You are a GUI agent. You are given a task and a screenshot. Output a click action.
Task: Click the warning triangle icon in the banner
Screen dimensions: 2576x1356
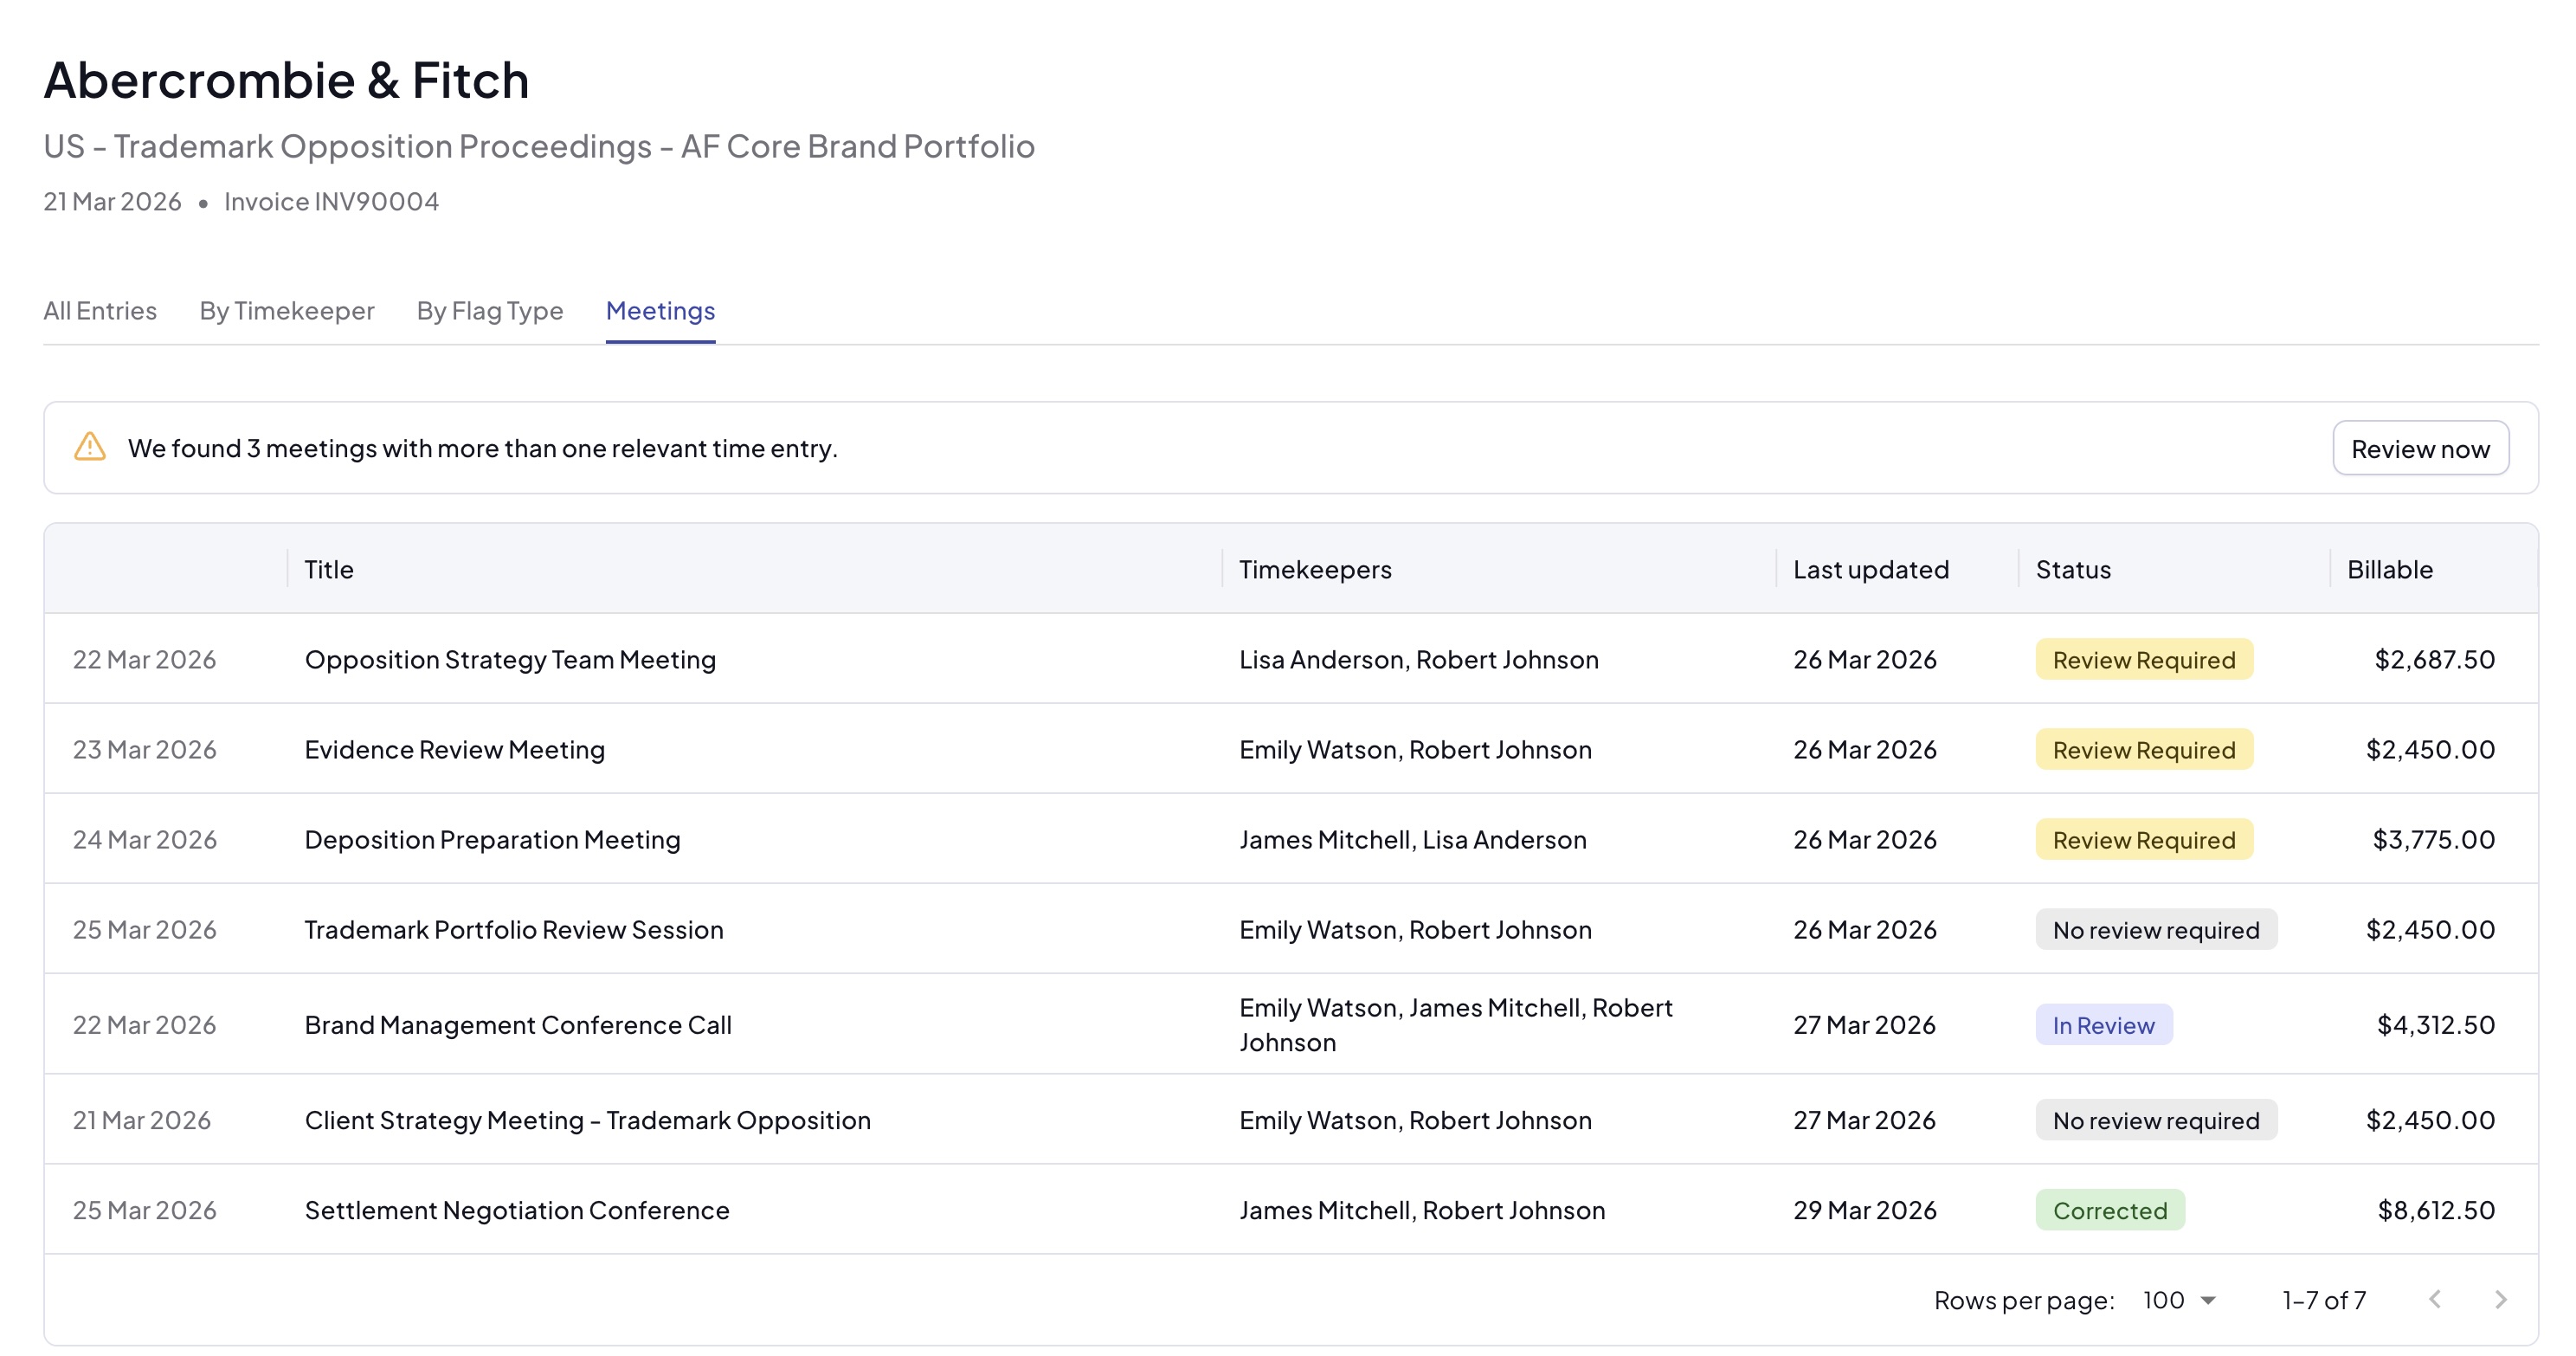[x=90, y=447]
